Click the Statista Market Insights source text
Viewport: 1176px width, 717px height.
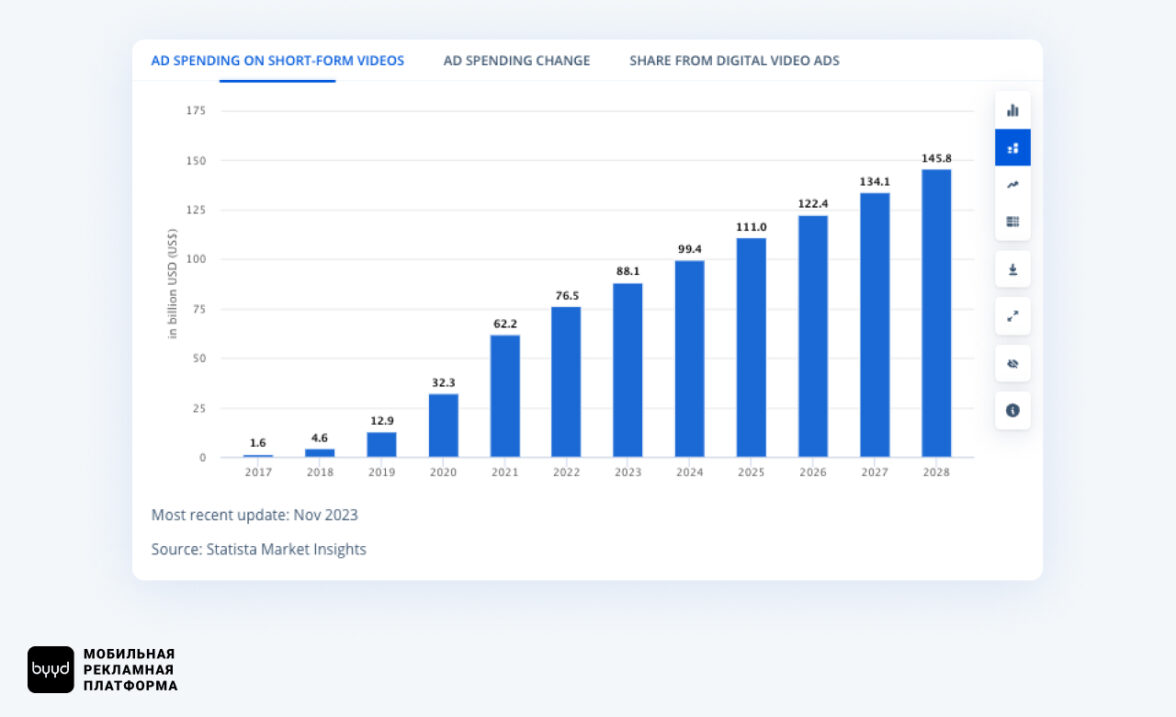point(258,549)
